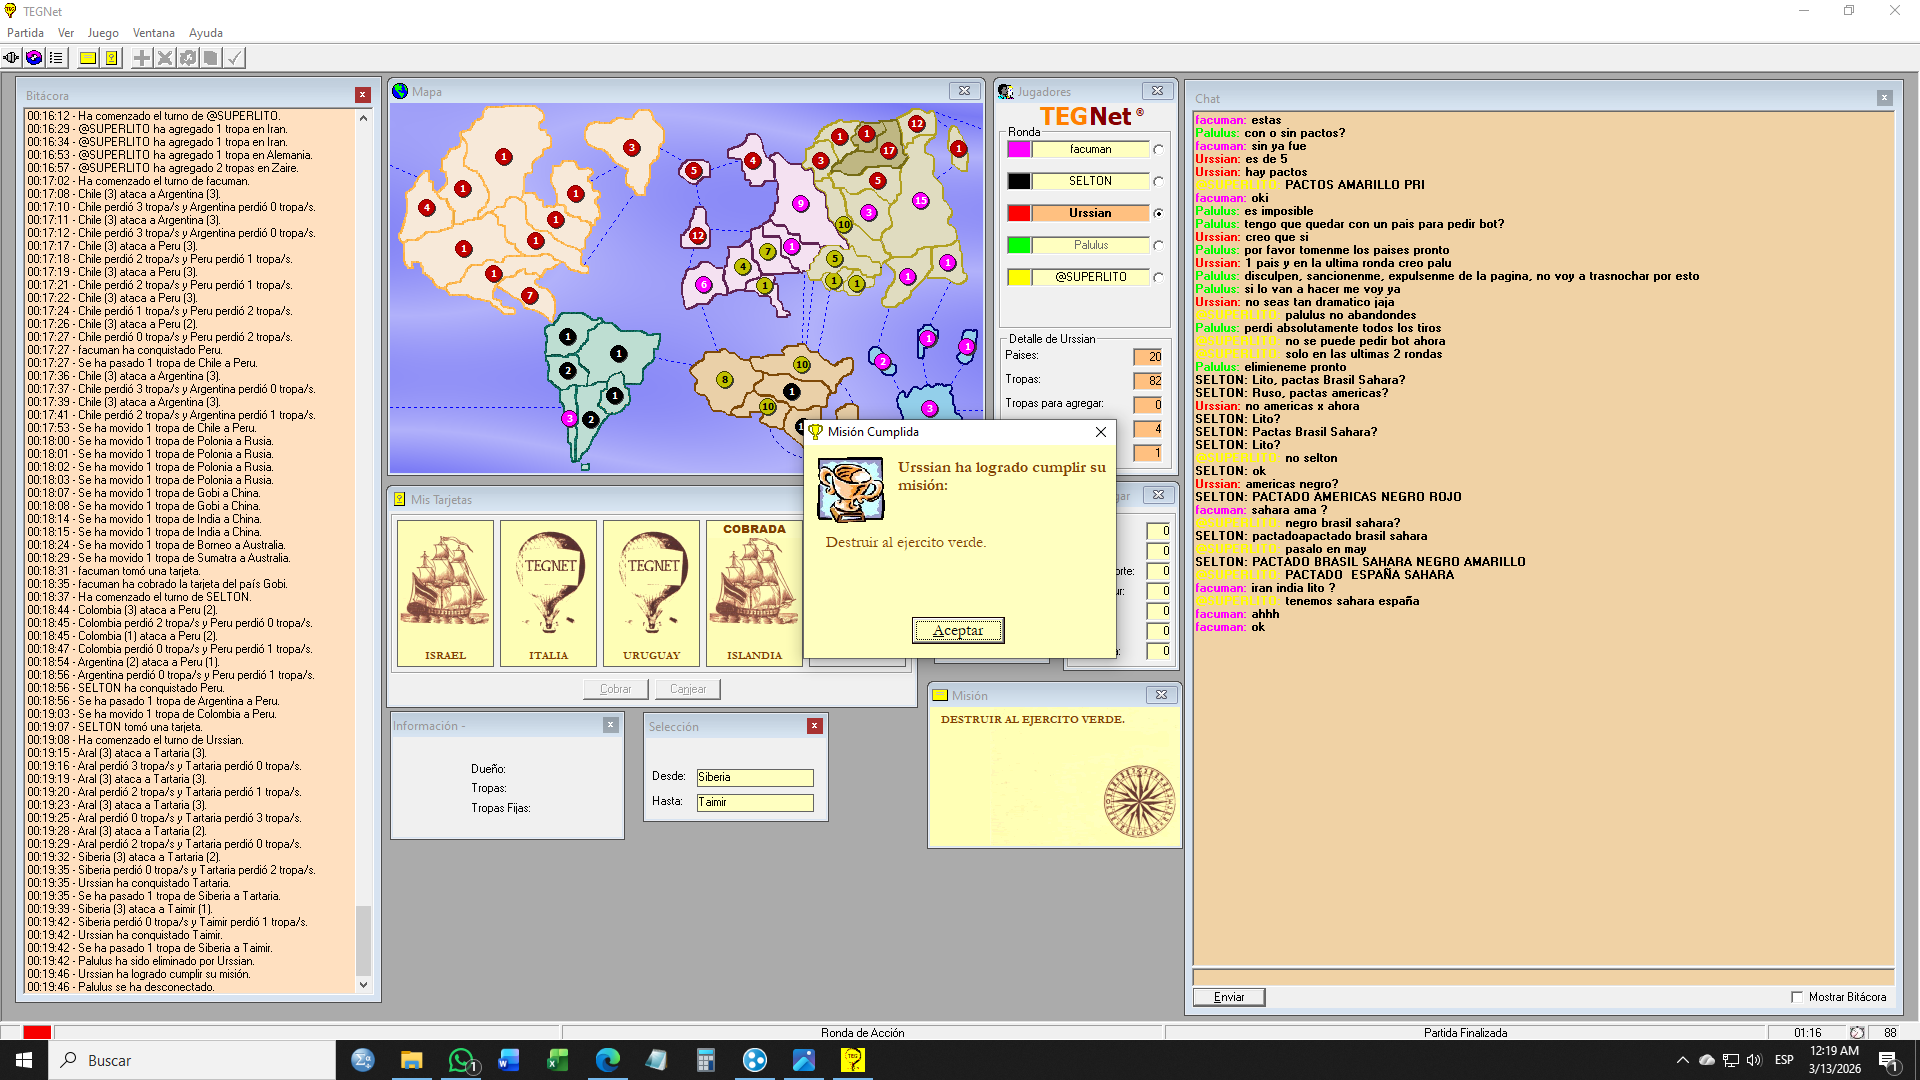
Task: Open WhatsApp from the taskbar
Action: pyautogui.click(x=461, y=1060)
